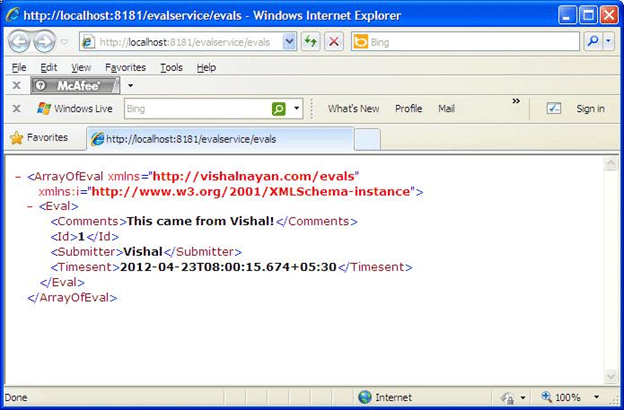
Task: Click the McAfee toolbar button
Action: click(75, 86)
